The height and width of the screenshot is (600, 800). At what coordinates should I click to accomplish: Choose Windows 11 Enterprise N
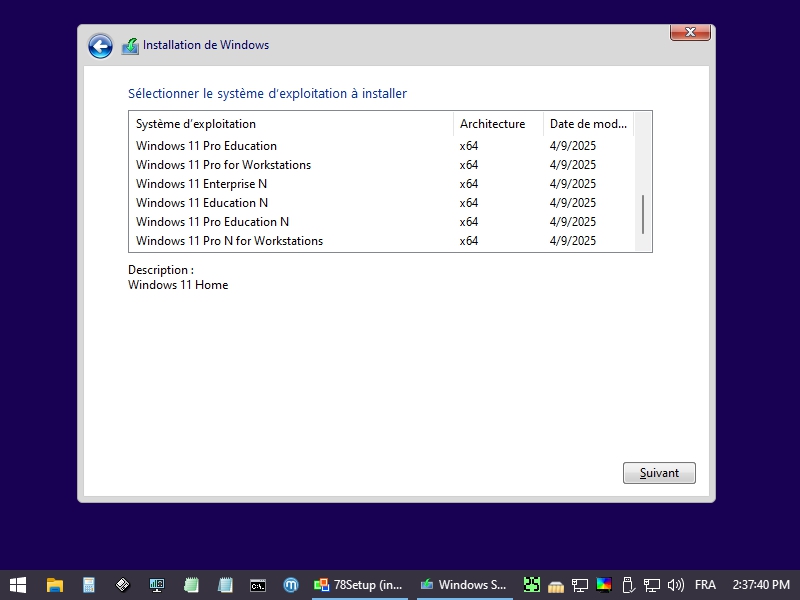(201, 184)
